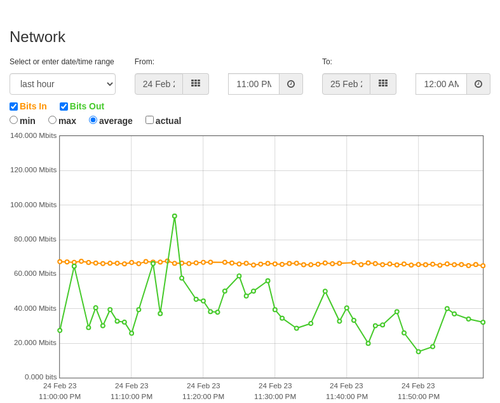Image resolution: width=500 pixels, height=403 pixels.
Task: Click the '140.000 Mbits' y-axis label
Action: pyautogui.click(x=33, y=135)
